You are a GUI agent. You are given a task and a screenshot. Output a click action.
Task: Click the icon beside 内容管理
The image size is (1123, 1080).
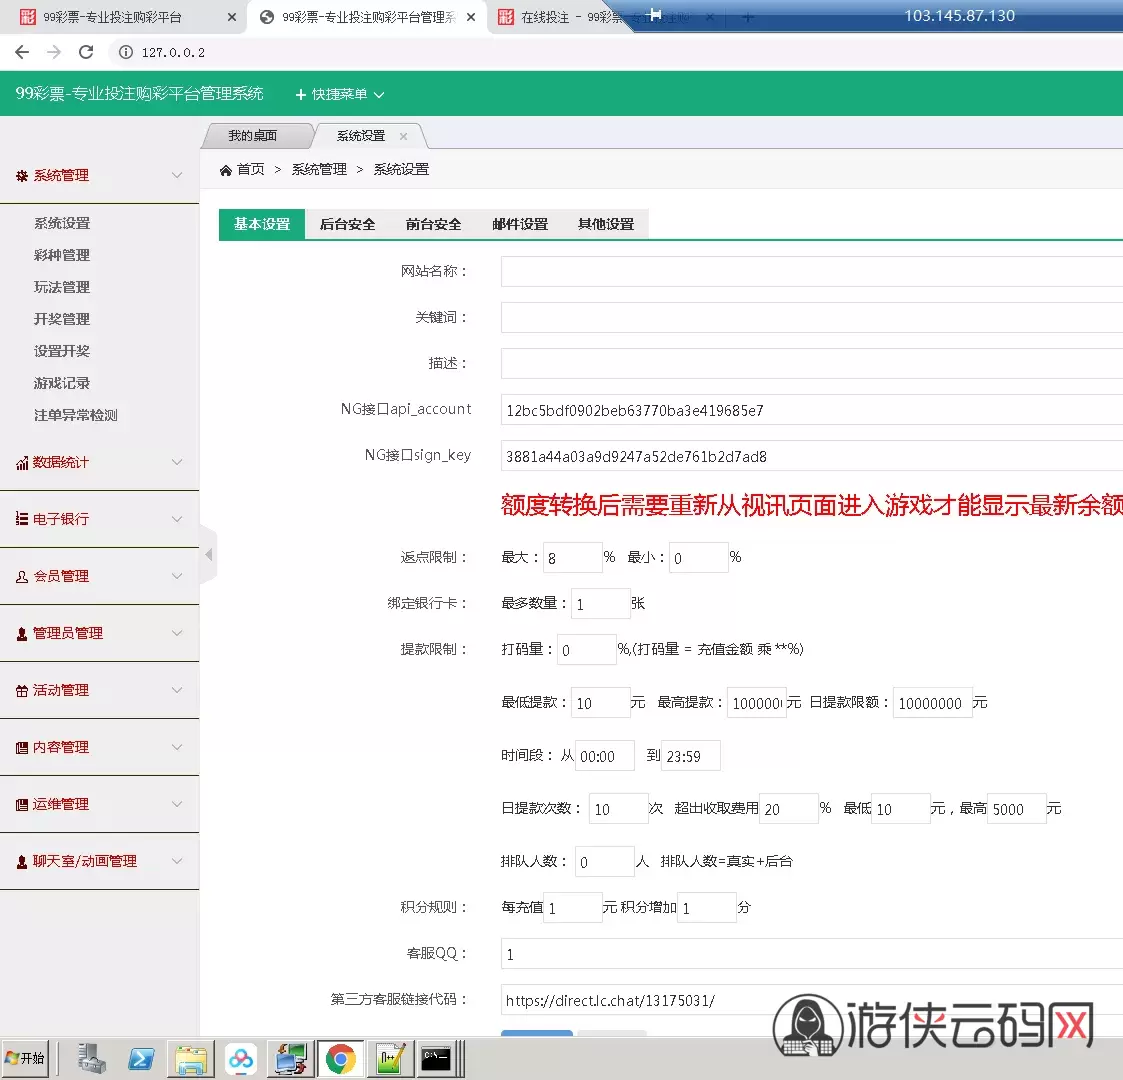pyautogui.click(x=22, y=748)
